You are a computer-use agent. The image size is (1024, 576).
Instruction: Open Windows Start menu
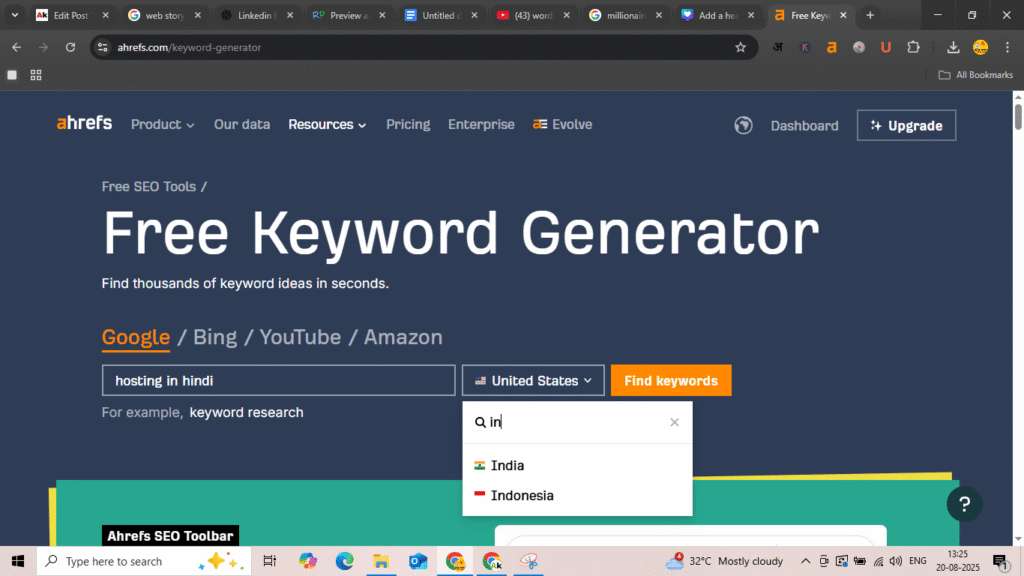click(x=18, y=561)
